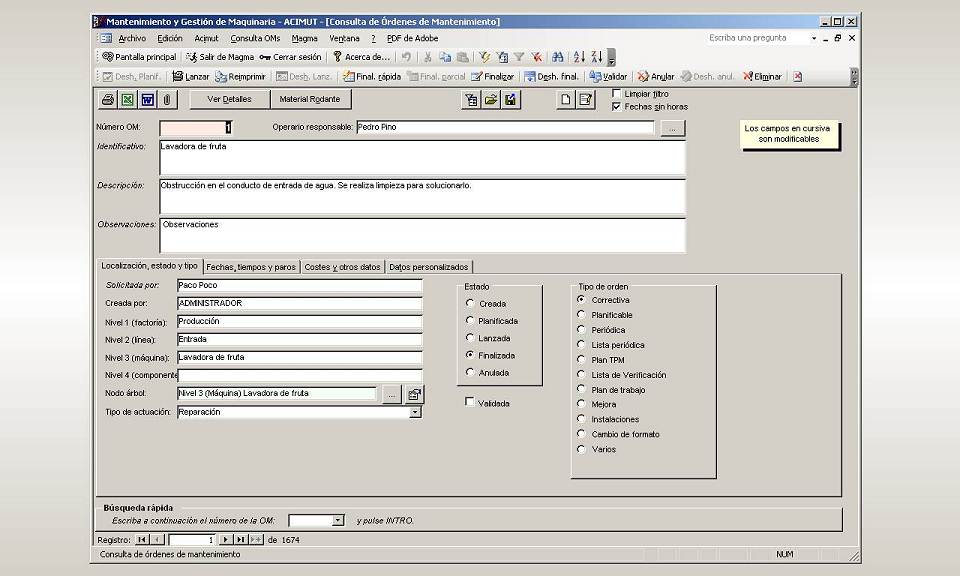Viewport: 960px width, 576px height.
Task: Click Reimprimir in the toolbar
Action: [x=240, y=77]
